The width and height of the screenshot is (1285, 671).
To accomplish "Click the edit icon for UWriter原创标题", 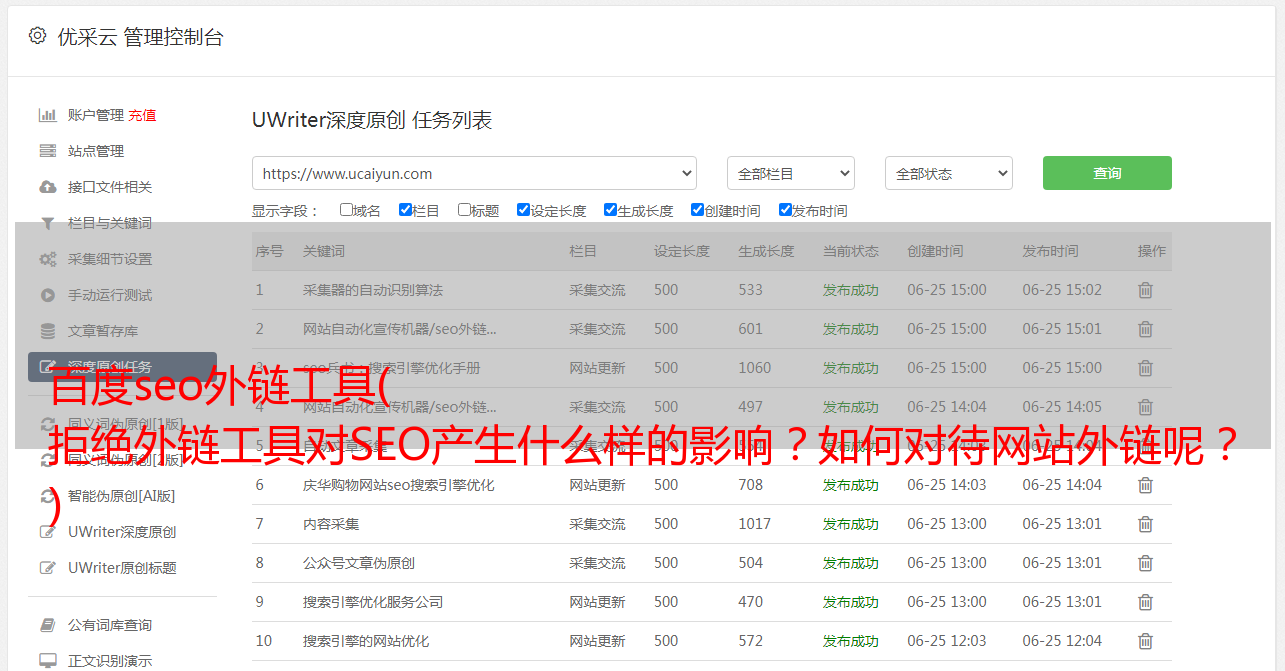I will (x=47, y=568).
